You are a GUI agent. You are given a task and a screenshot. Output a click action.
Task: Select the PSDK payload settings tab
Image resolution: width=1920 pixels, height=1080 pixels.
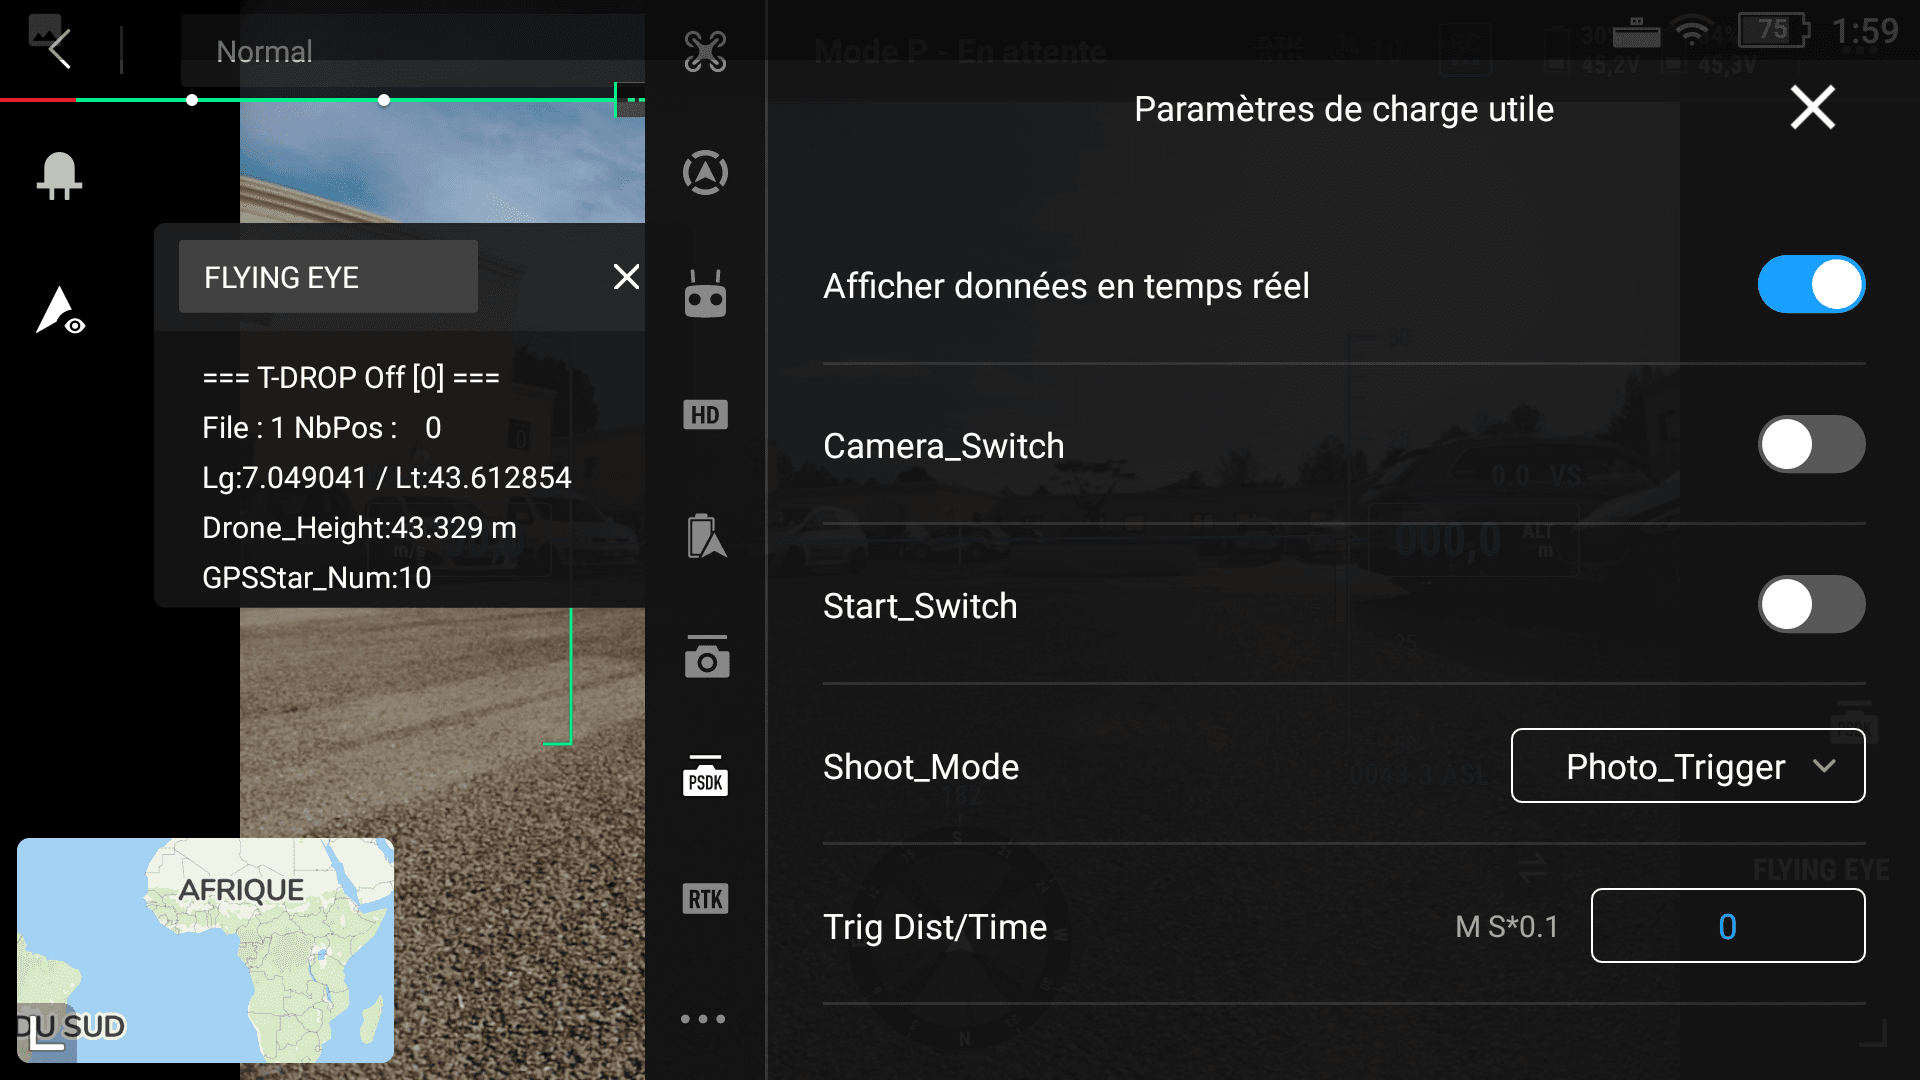click(705, 778)
